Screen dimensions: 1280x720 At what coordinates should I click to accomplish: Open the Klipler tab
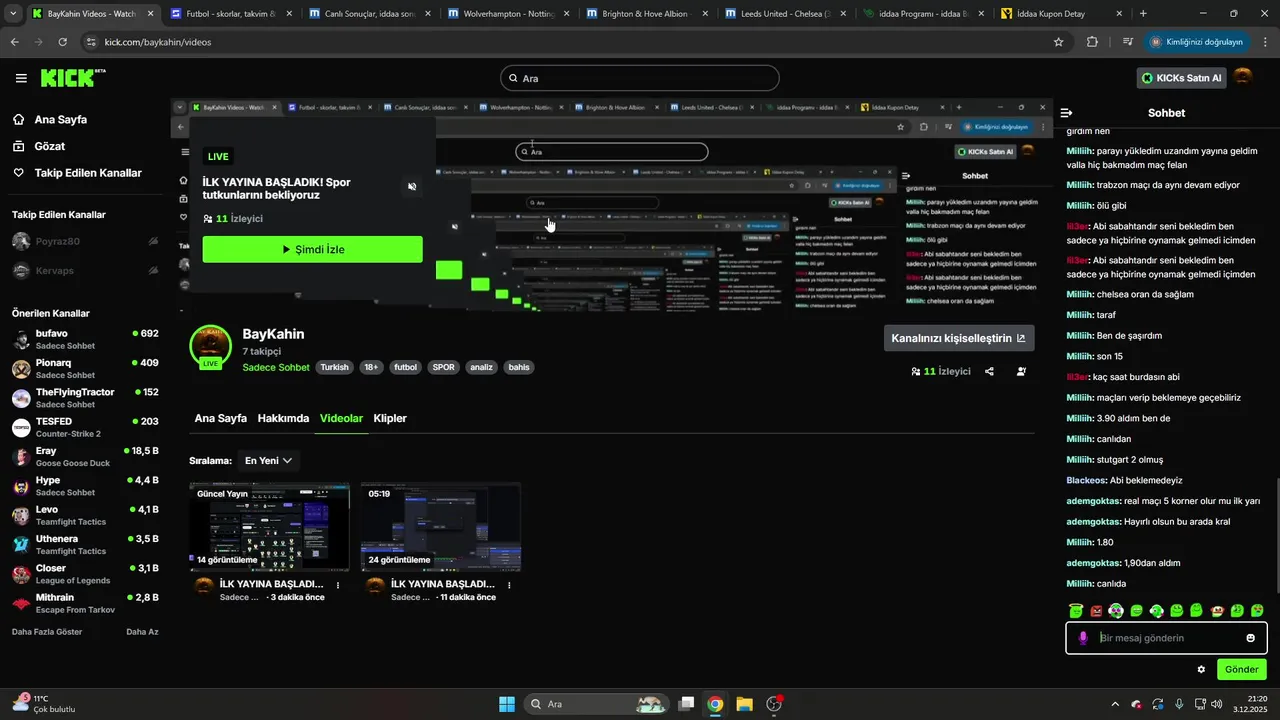(390, 418)
